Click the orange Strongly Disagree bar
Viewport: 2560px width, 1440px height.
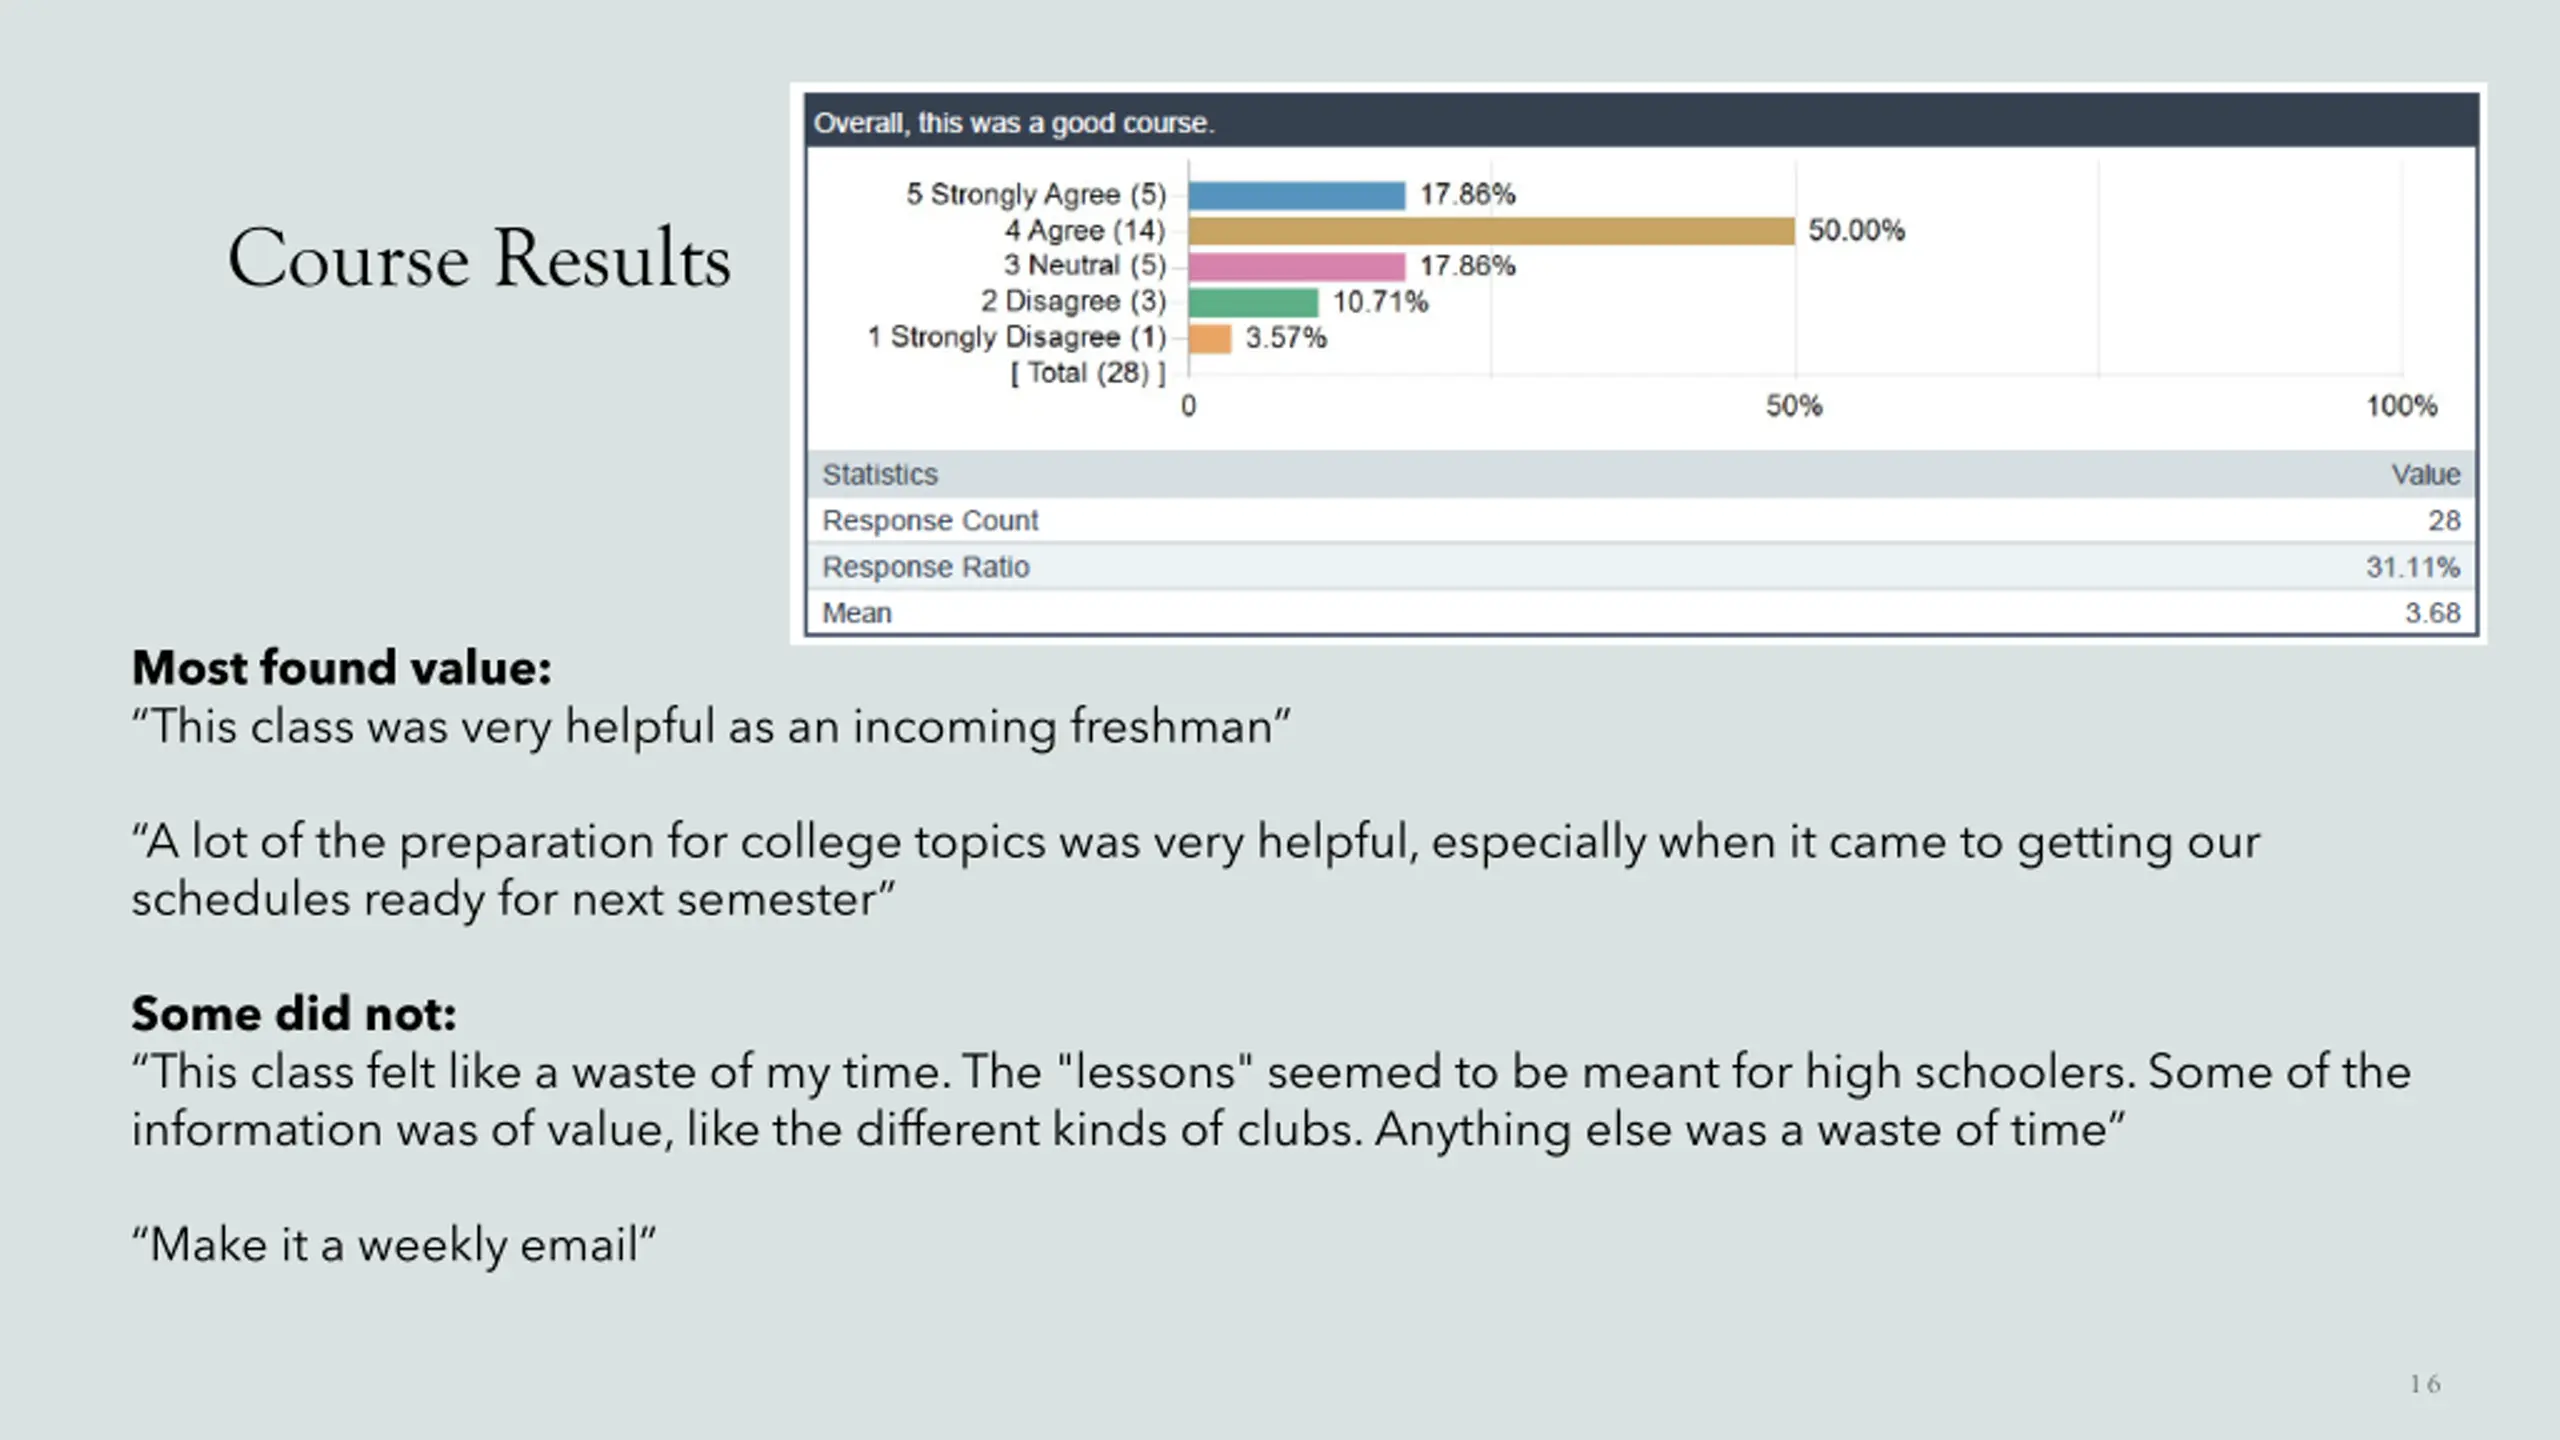1210,338
